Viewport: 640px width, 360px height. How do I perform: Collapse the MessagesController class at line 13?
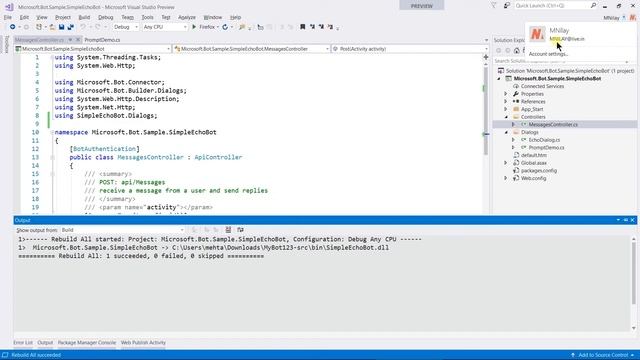(52, 157)
